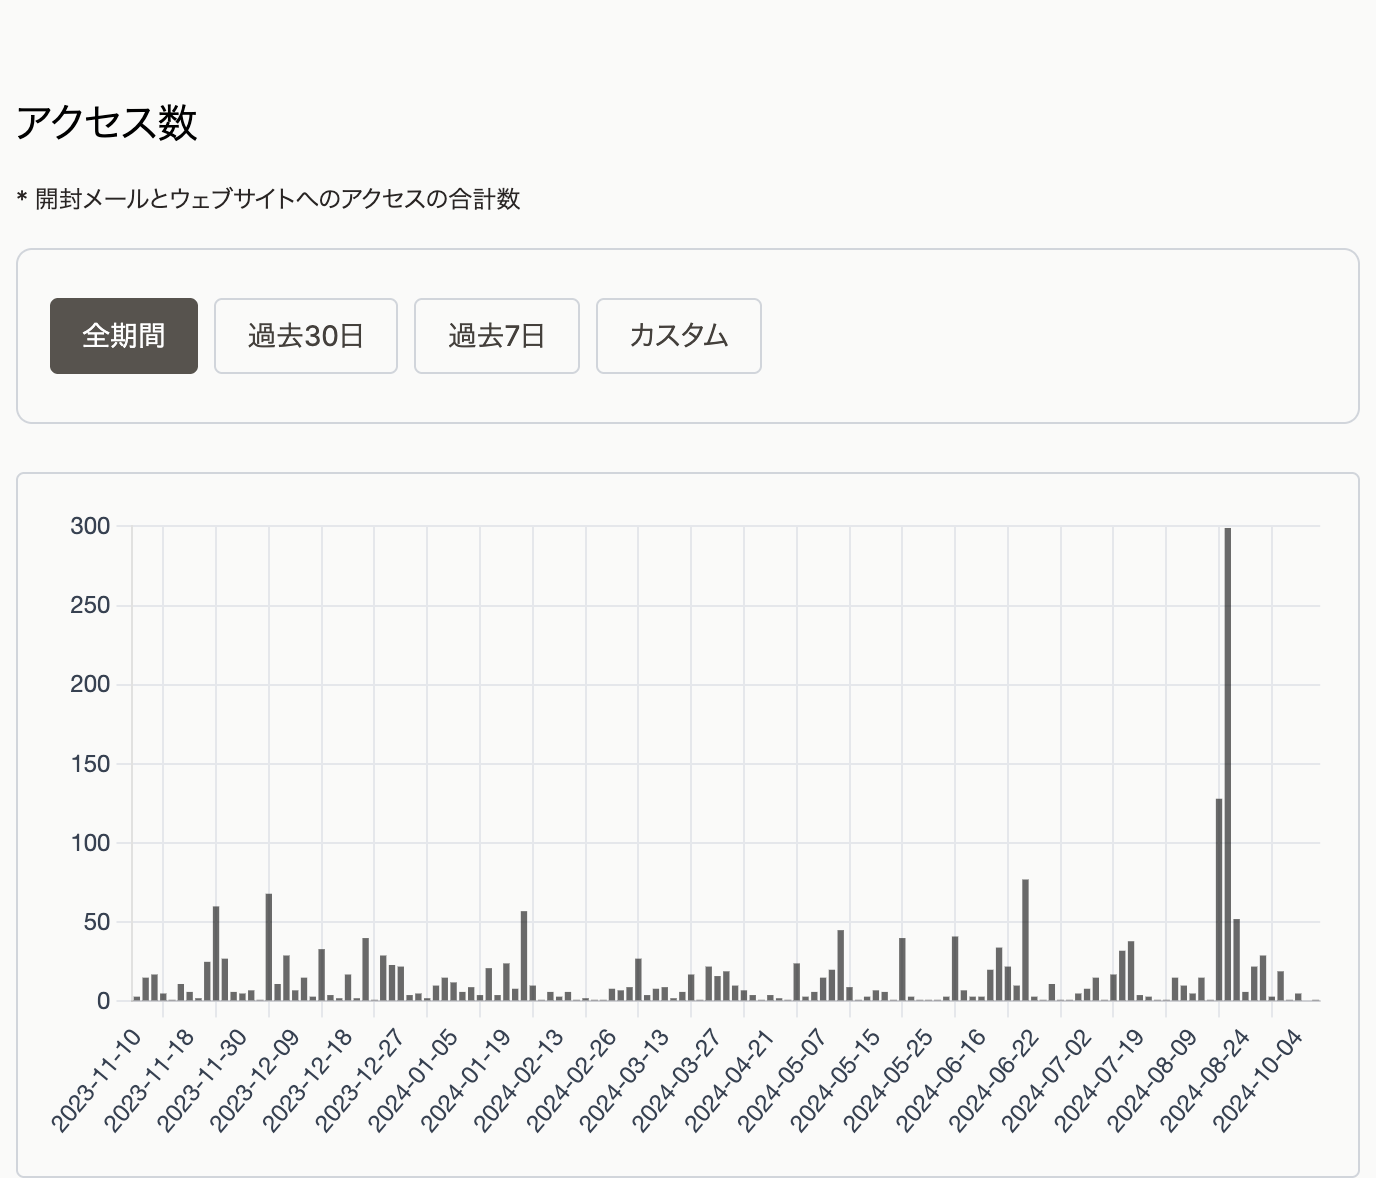Click the アクセス数 page heading
This screenshot has height=1178, width=1376.
(x=107, y=123)
